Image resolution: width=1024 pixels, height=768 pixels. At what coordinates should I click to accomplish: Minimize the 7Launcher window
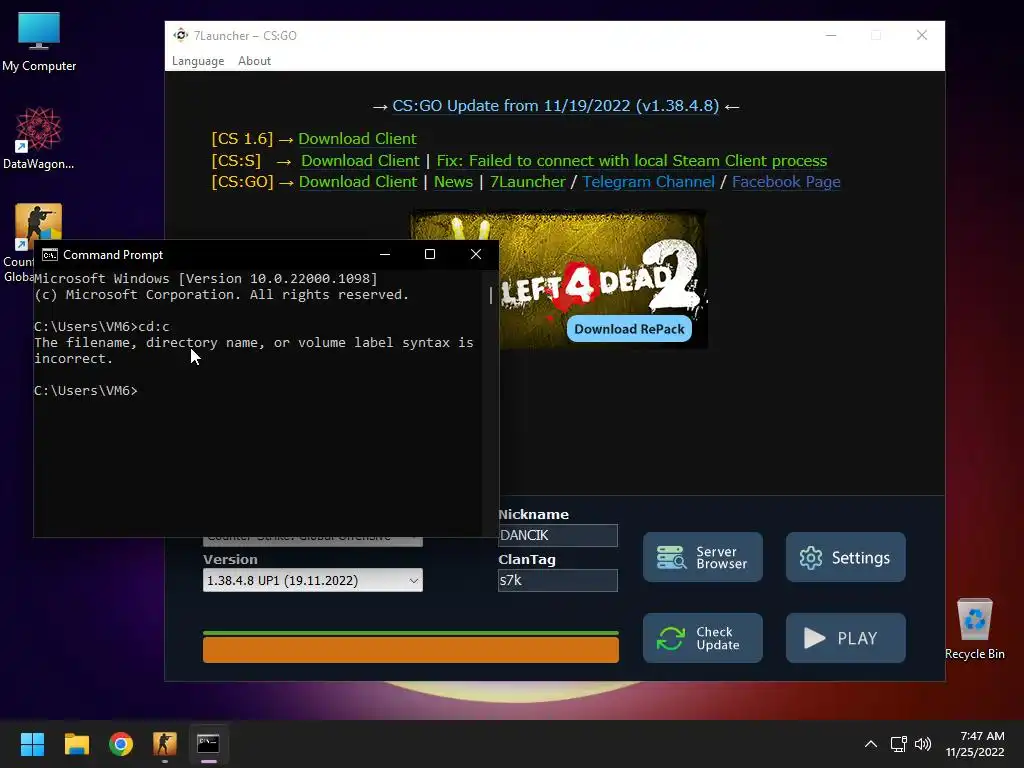pyautogui.click(x=831, y=35)
